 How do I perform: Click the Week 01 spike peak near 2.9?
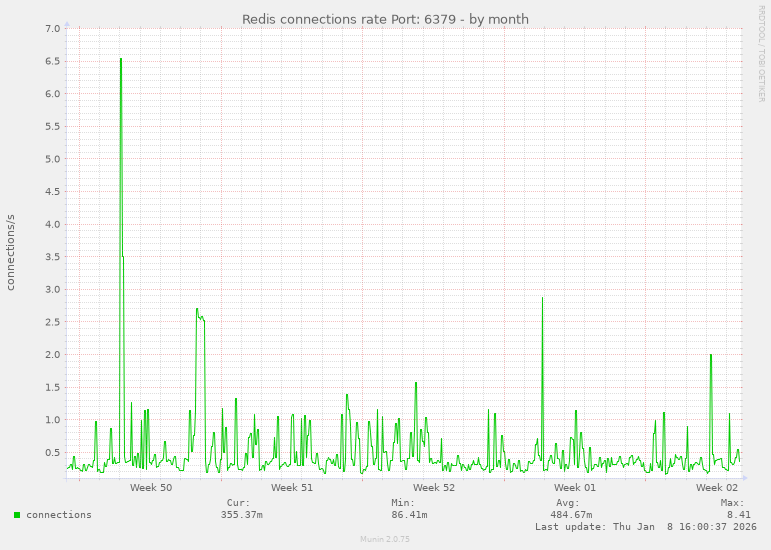click(x=542, y=298)
